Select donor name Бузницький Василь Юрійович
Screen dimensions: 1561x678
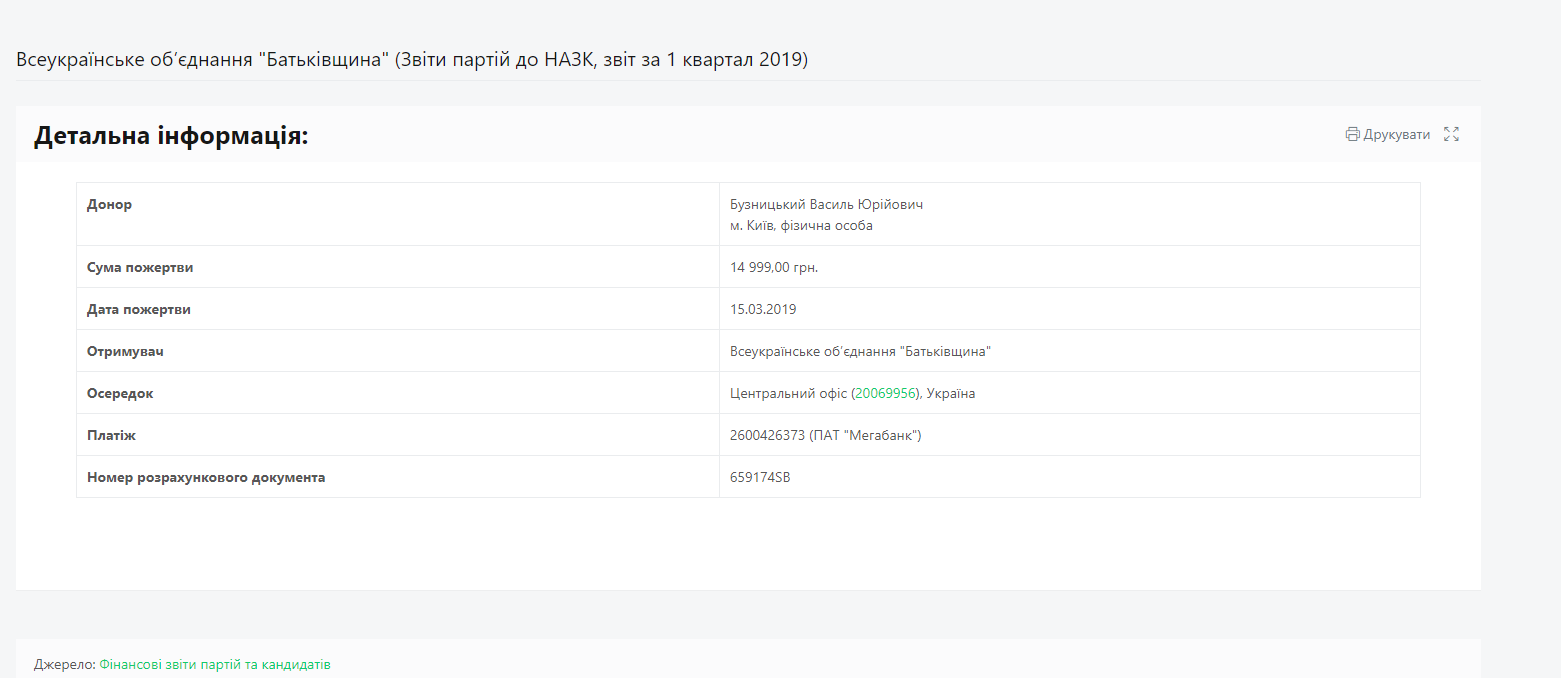tap(827, 205)
